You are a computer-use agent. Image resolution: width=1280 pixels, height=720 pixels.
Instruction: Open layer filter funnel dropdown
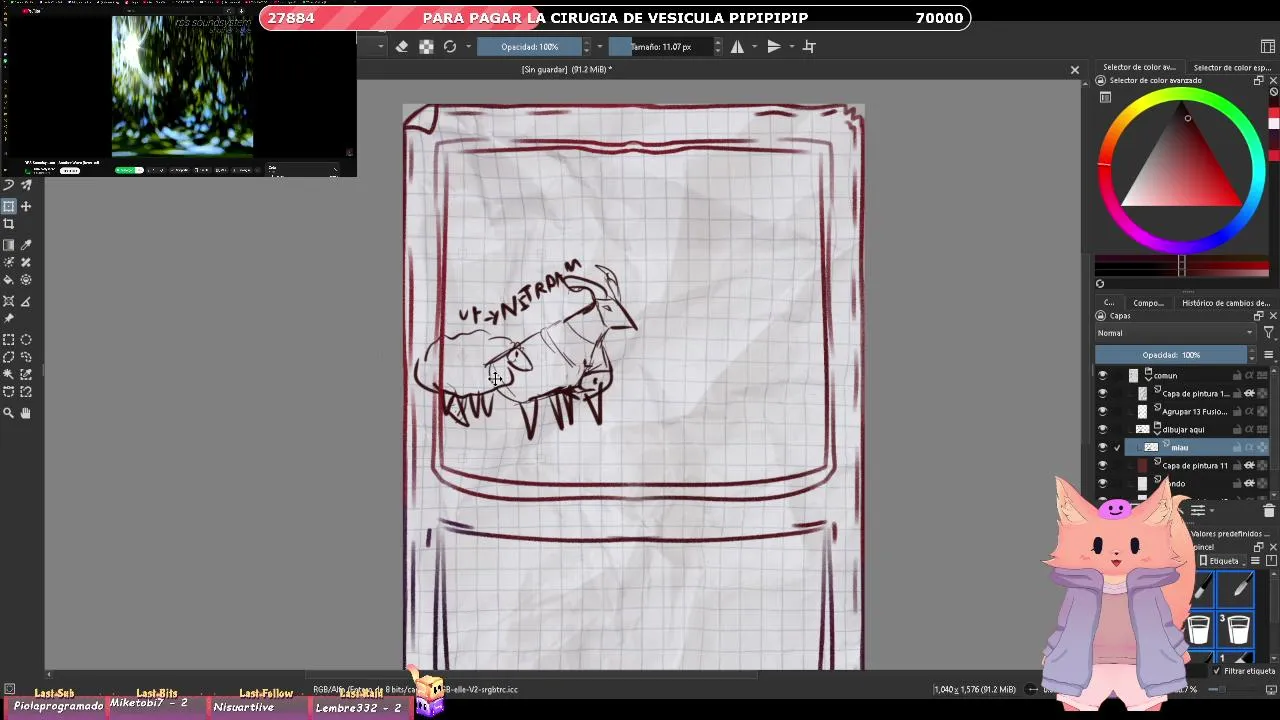pyautogui.click(x=1268, y=333)
